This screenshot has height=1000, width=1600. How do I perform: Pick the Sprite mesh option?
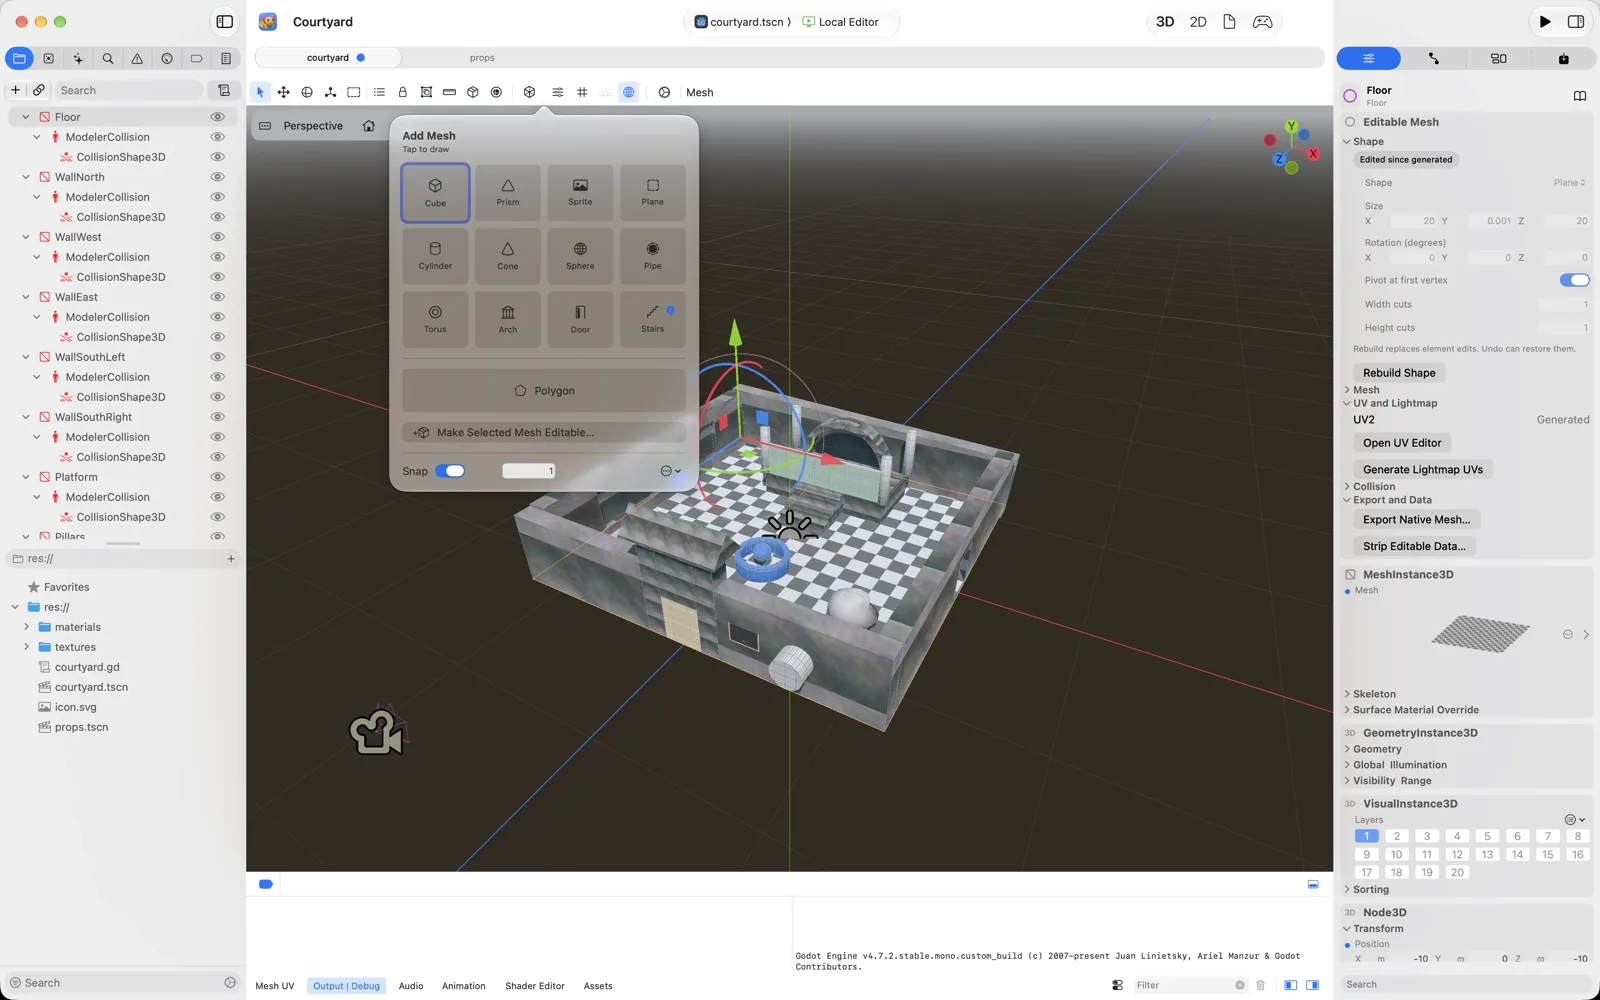[x=580, y=192]
